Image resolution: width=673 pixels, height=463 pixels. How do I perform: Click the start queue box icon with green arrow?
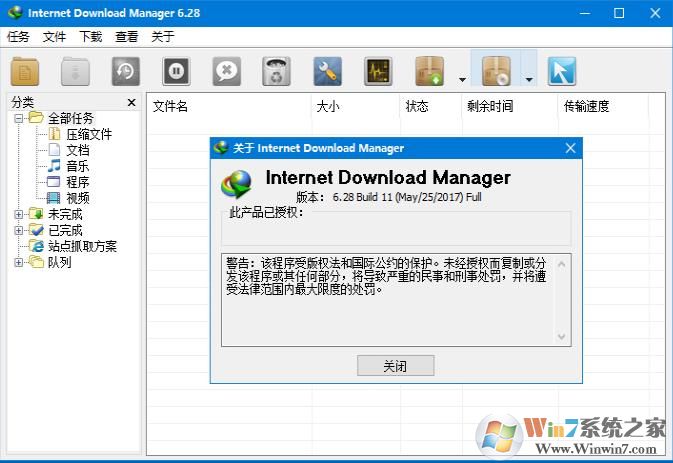[x=430, y=71]
